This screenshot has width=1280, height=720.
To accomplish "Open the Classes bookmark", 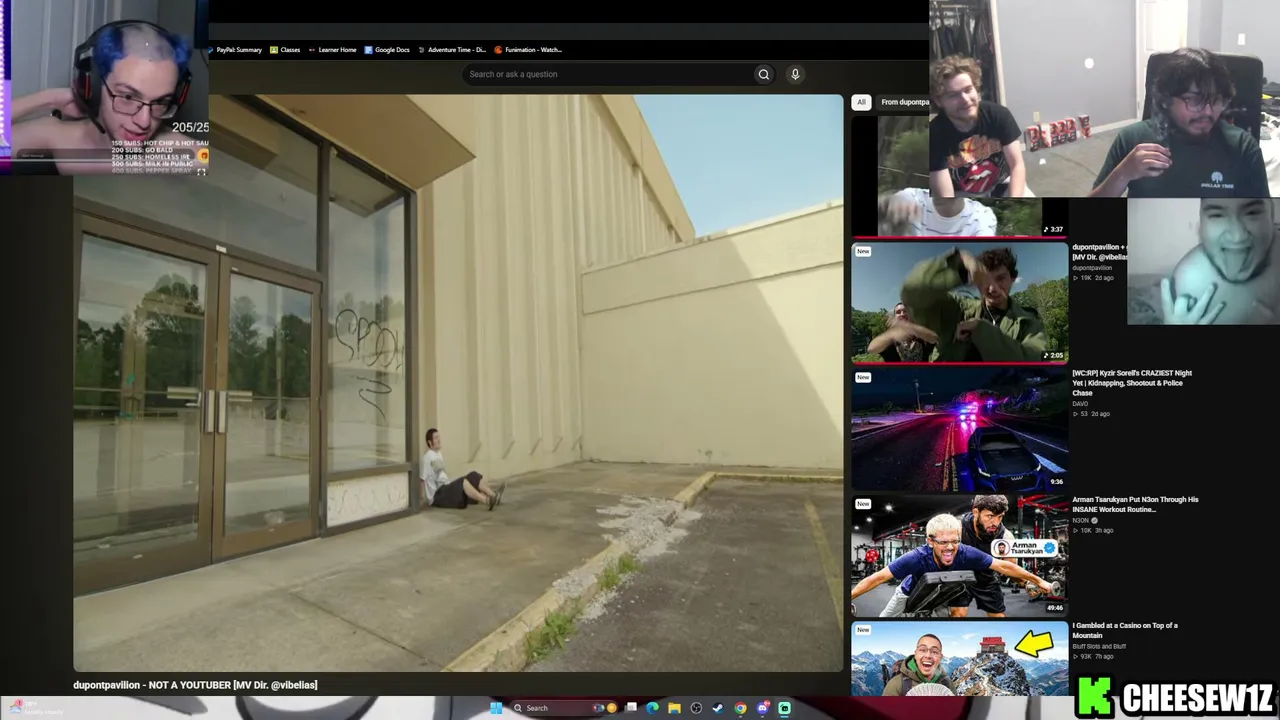I will click(285, 50).
